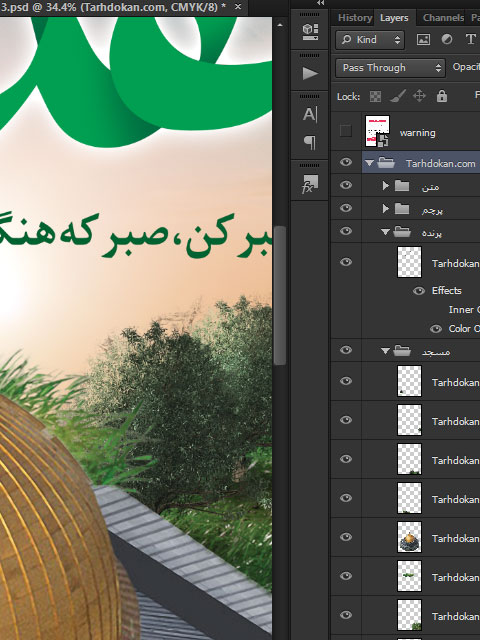Lock transparent pixels checkerboard icon
Viewport: 480px width, 640px height.
click(x=375, y=97)
